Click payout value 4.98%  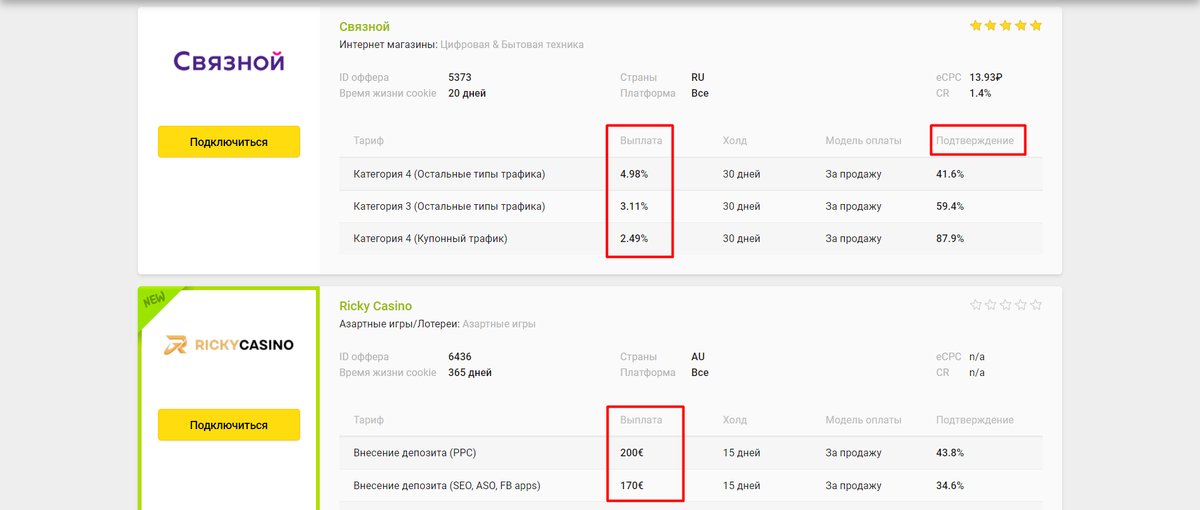(x=634, y=174)
